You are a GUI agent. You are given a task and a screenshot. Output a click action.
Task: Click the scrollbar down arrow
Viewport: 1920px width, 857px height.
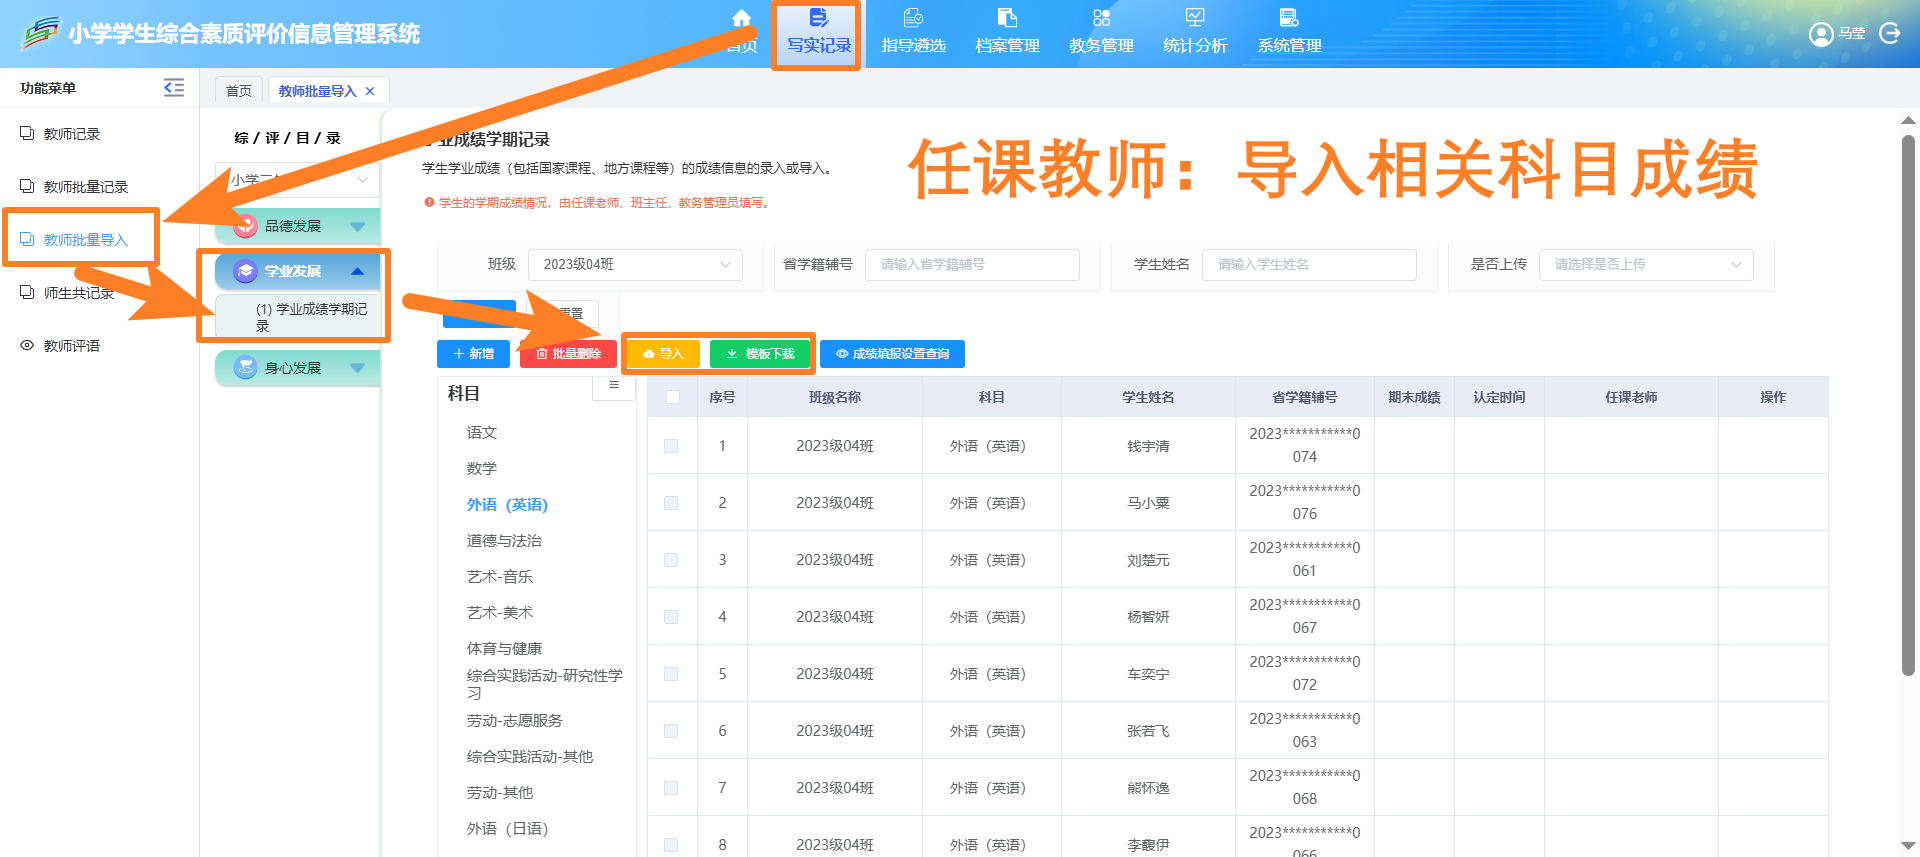pos(1908,846)
